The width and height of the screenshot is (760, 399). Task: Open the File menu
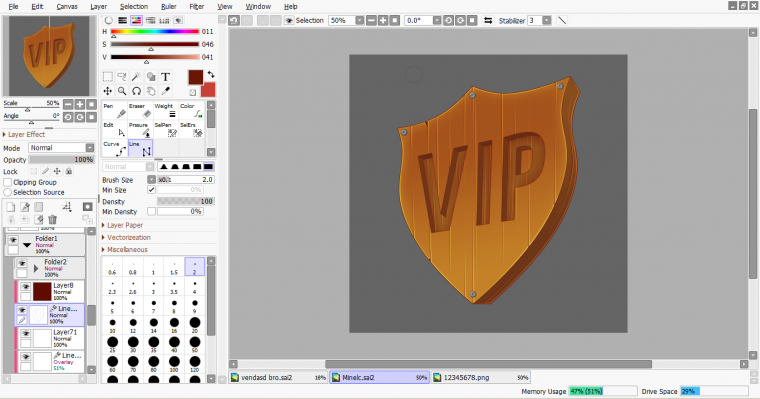(14, 6)
